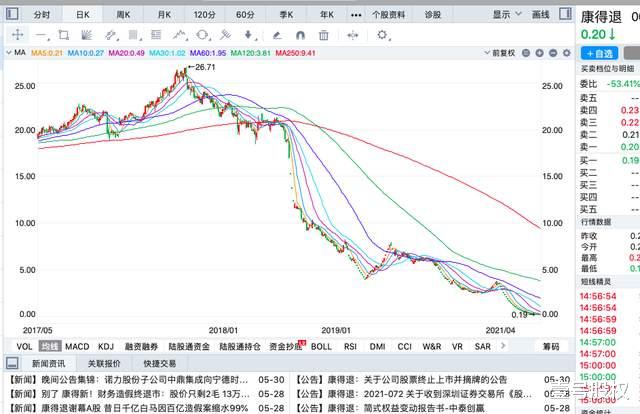The width and height of the screenshot is (640, 414).
Task: Open the more periods ellipsis menu
Action: click(356, 15)
